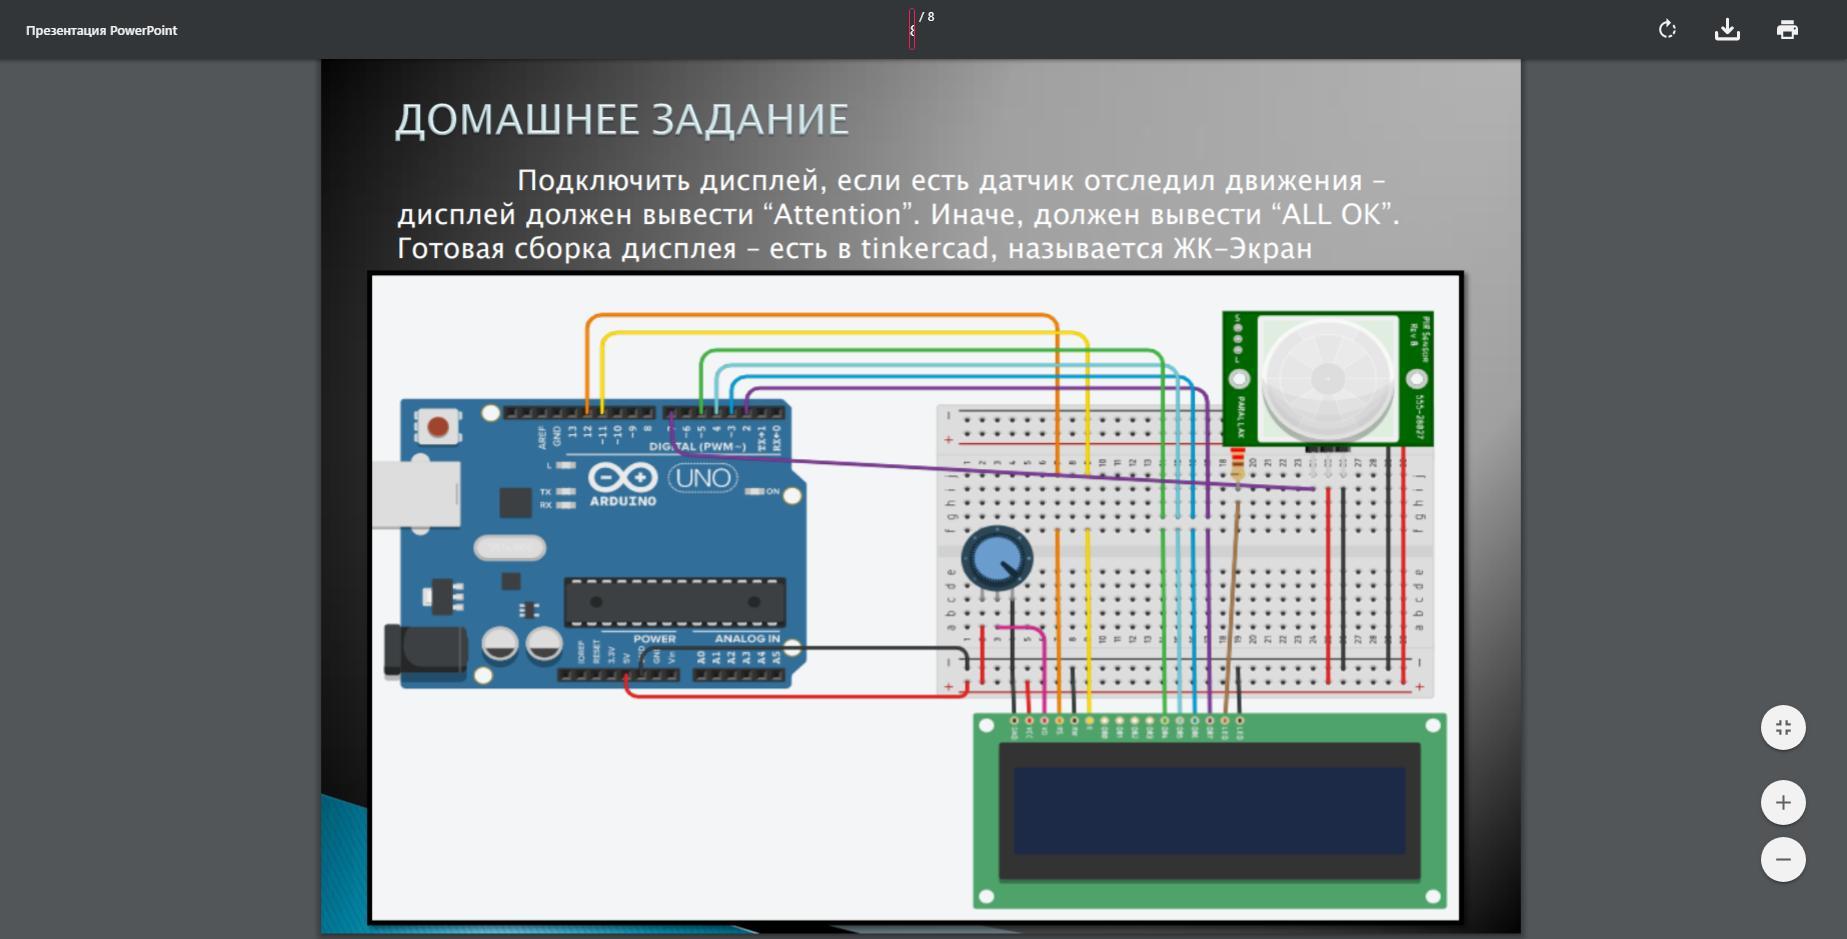The width and height of the screenshot is (1847, 939).
Task: Print the document
Action: tap(1787, 30)
